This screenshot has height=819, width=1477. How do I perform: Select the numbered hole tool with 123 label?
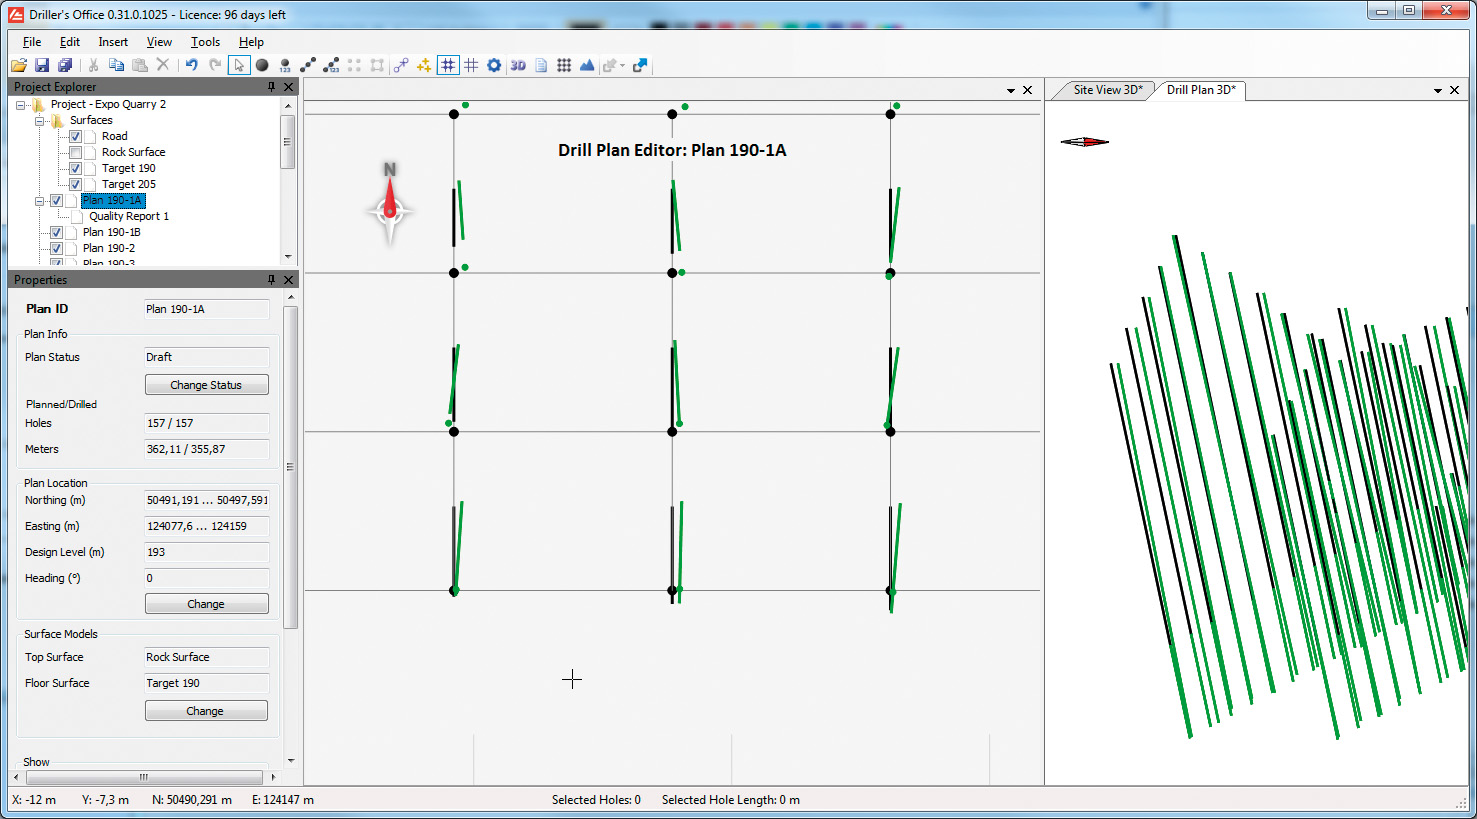(x=284, y=64)
